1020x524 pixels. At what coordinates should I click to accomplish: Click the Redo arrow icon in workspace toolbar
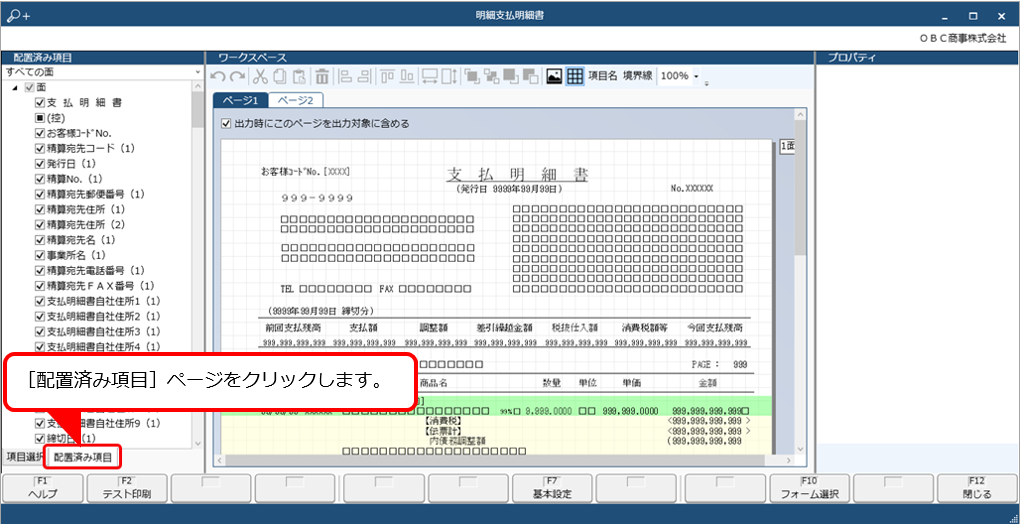(x=238, y=76)
